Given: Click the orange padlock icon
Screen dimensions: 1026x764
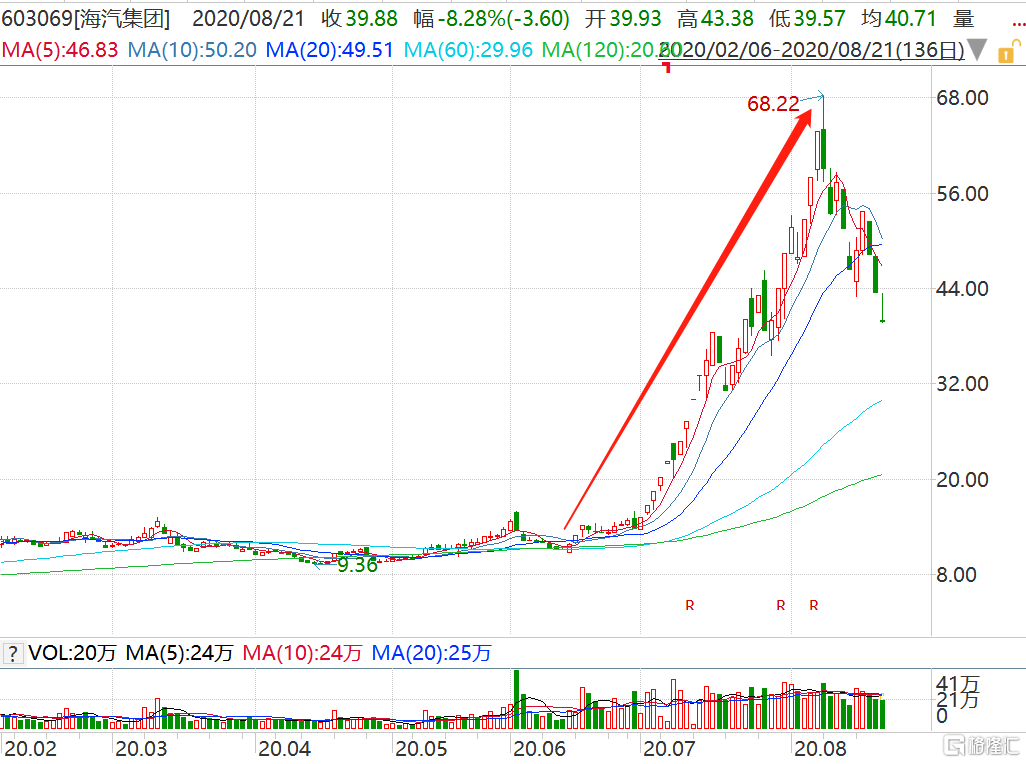Looking at the screenshot, I should click(x=1008, y=52).
